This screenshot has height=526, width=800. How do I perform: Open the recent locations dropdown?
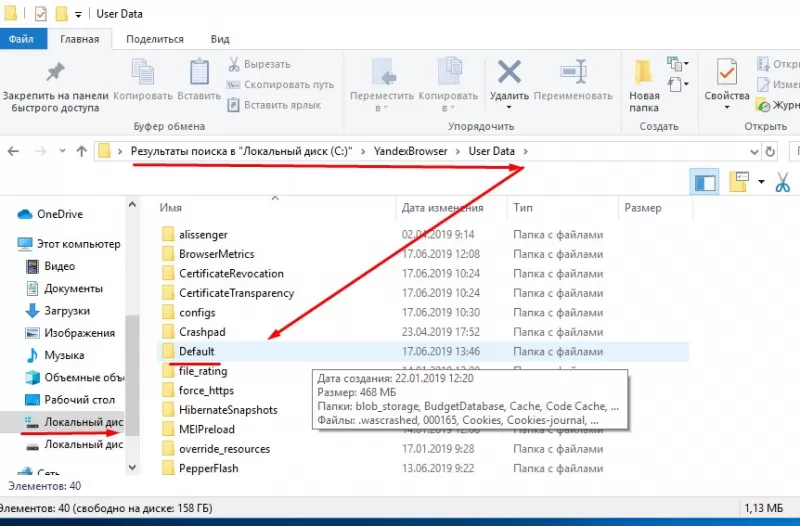click(x=62, y=151)
